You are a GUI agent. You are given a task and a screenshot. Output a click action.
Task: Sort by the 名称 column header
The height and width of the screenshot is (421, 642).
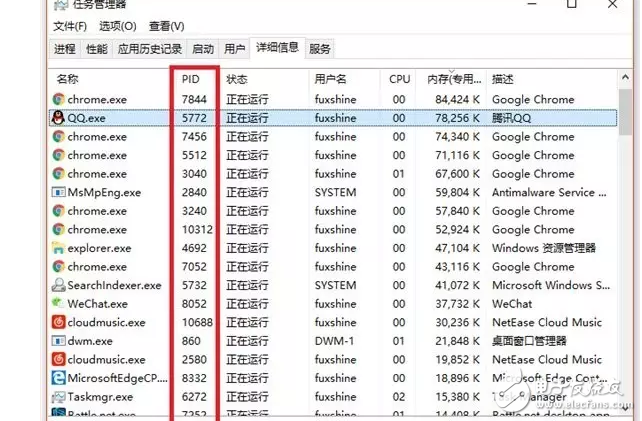point(68,79)
